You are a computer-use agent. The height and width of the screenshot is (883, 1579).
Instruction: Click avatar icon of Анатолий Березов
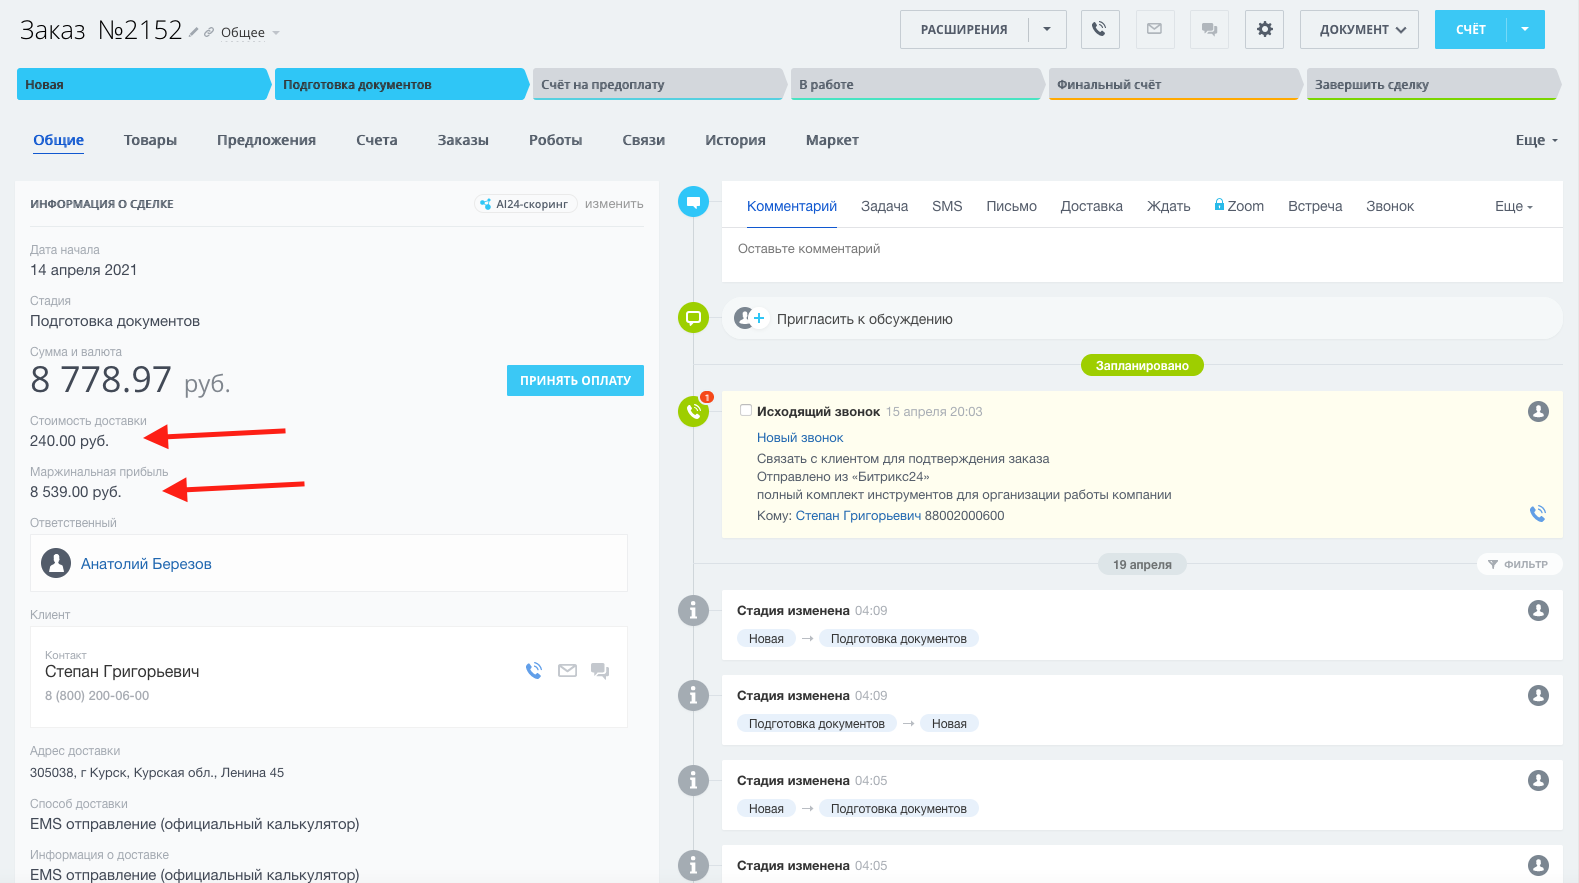tap(56, 563)
